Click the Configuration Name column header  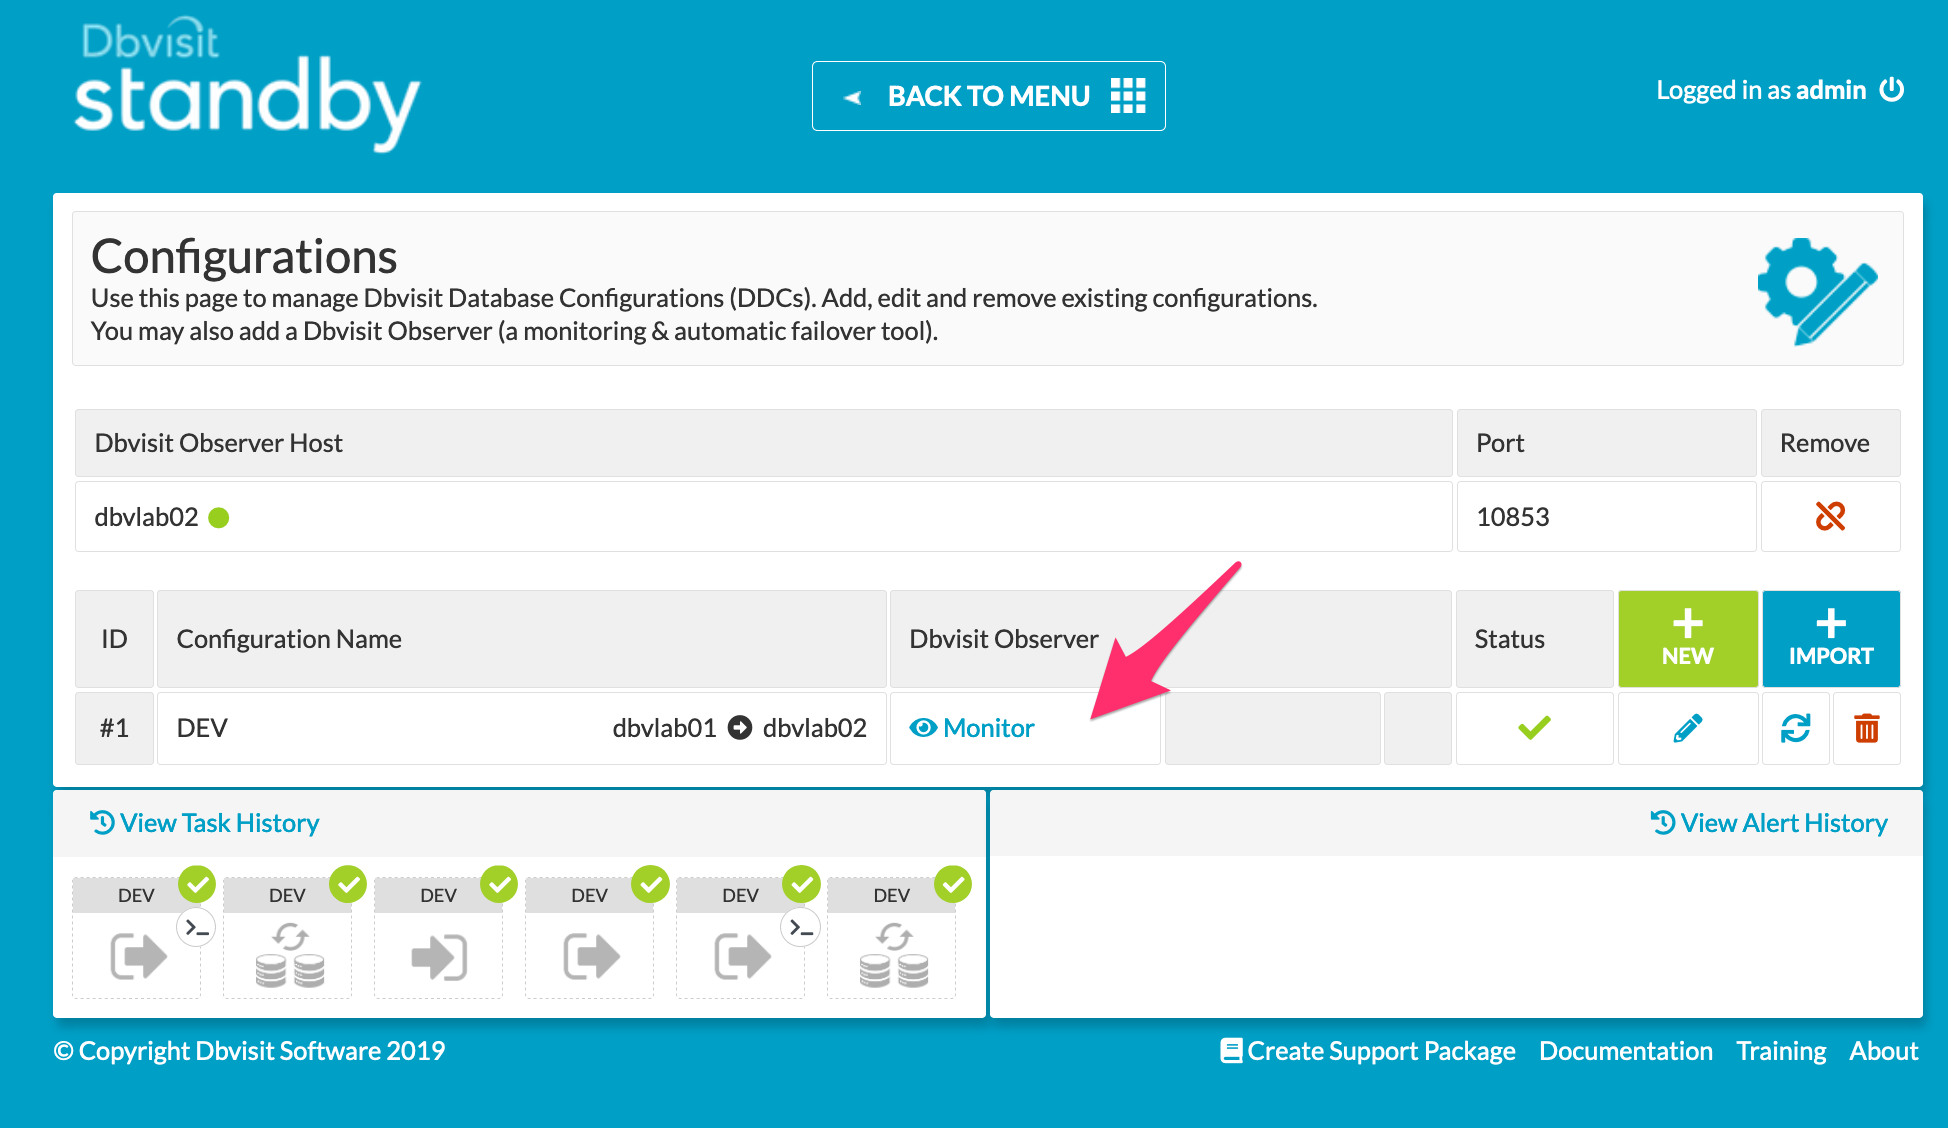tap(521, 639)
